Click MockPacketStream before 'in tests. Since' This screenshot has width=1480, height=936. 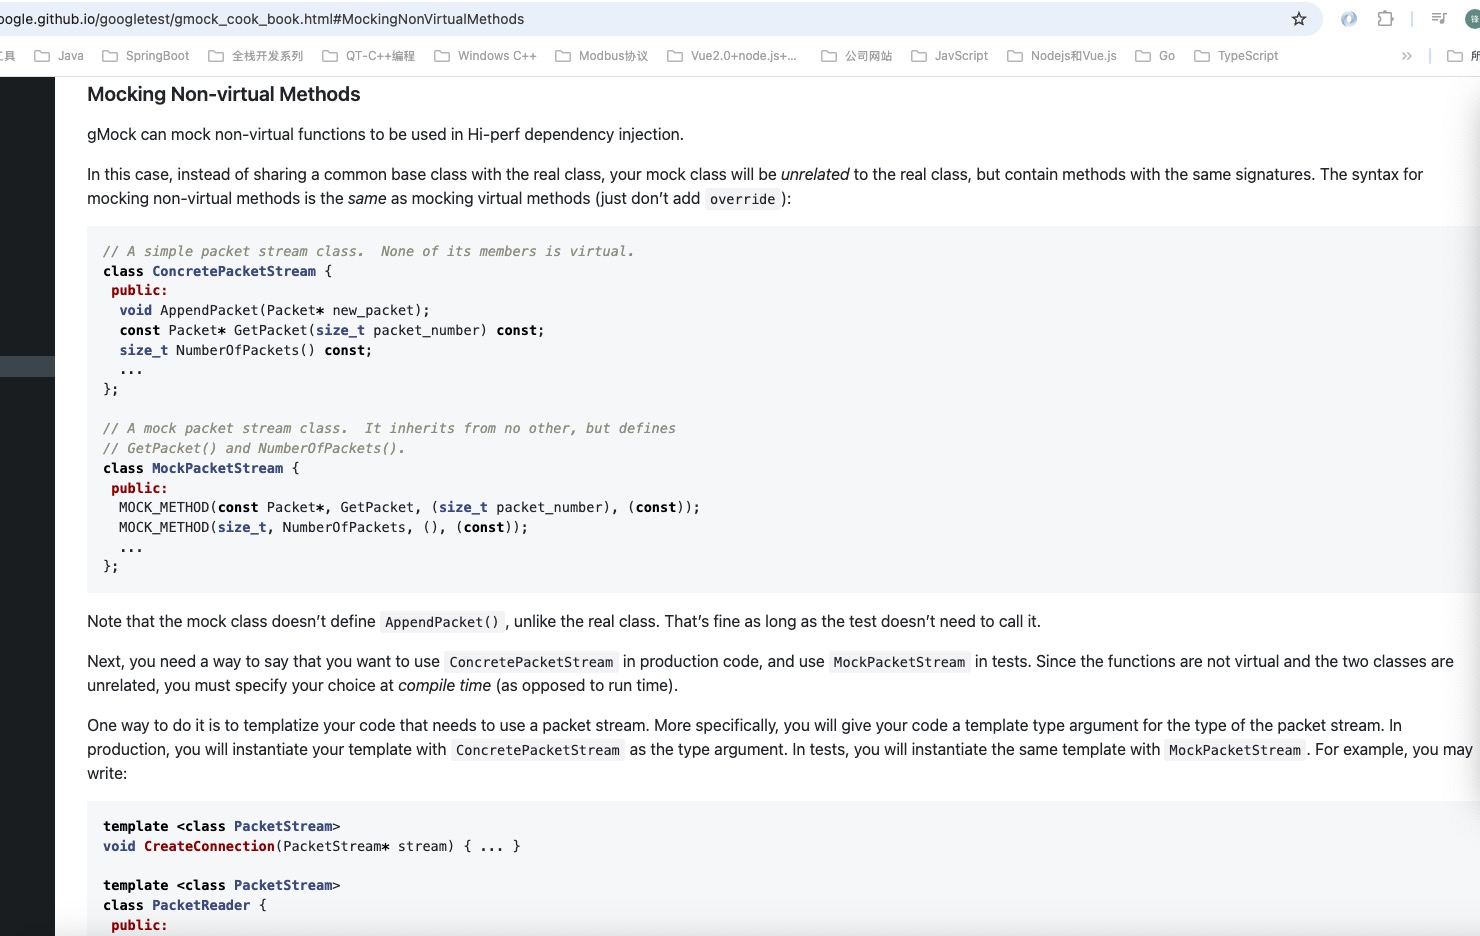click(x=899, y=662)
